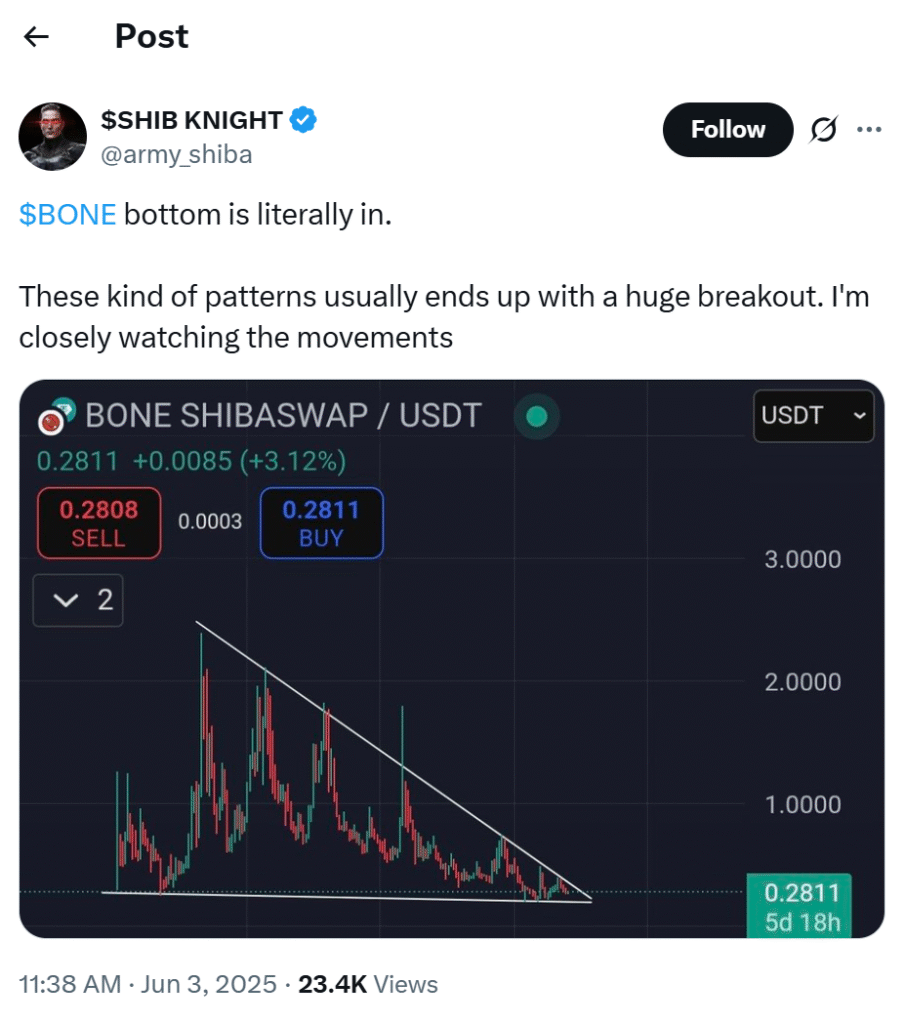This screenshot has height=1024, width=906.
Task: Expand the USDT currency dropdown
Action: pos(813,415)
